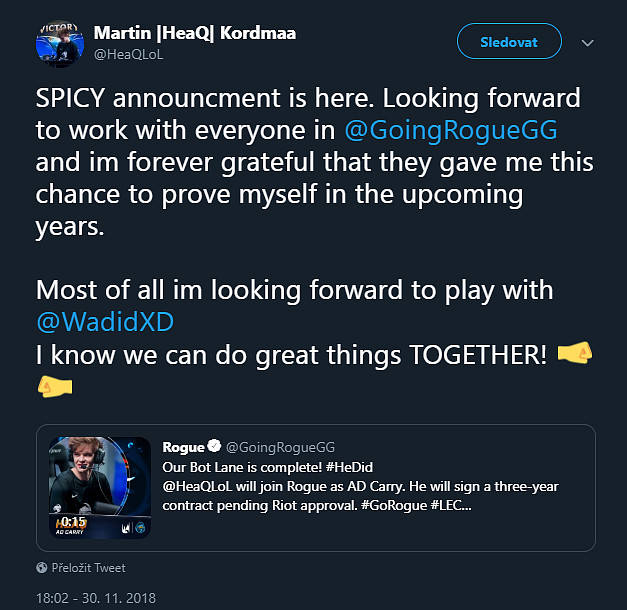Open Martin |HeaQ| Kordmaa profile name
This screenshot has height=610, width=627.
[x=194, y=33]
